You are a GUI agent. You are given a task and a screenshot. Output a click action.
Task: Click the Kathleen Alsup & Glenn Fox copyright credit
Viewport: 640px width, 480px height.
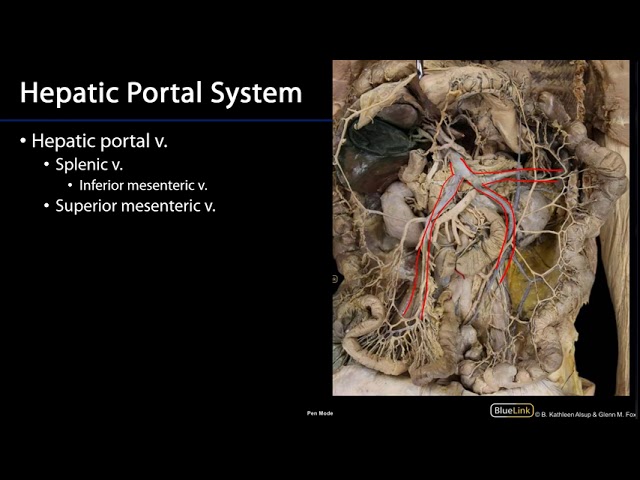(x=586, y=414)
